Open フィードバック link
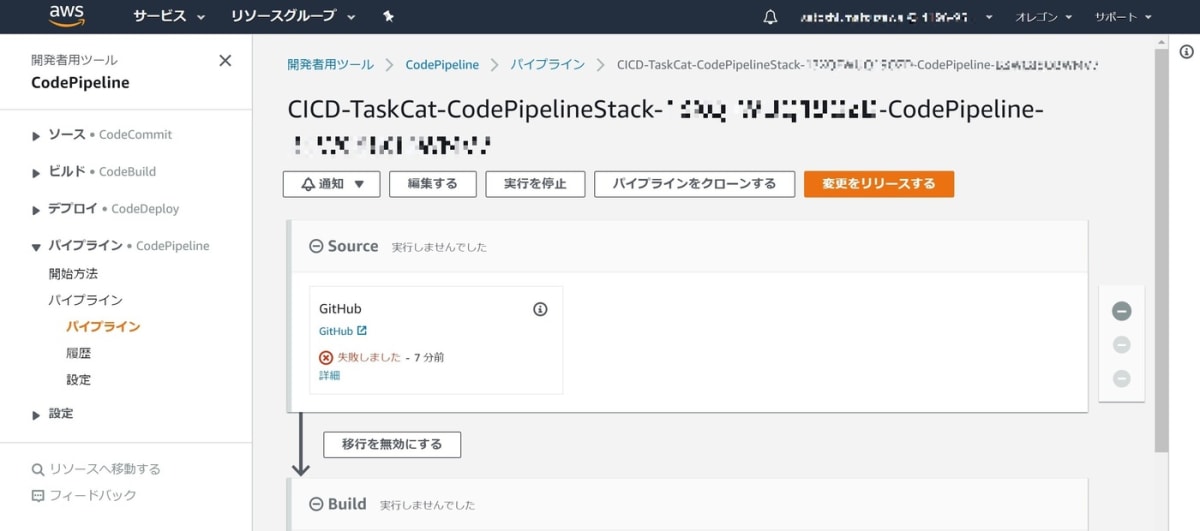The height and width of the screenshot is (531, 1200). 92,495
